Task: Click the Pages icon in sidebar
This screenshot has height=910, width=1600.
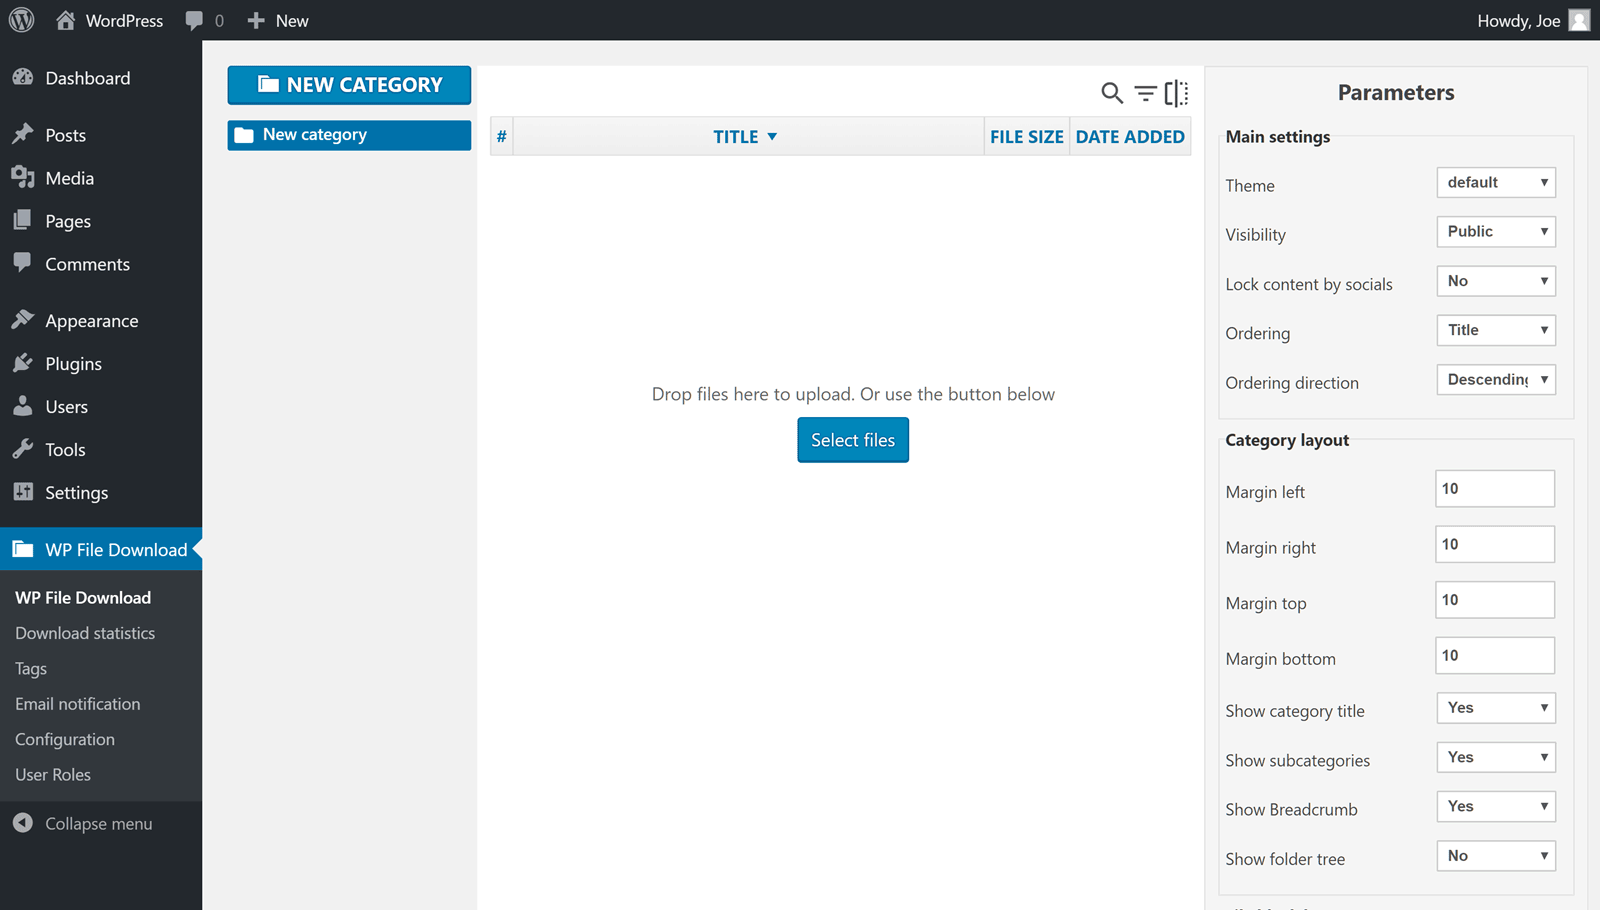Action: click(23, 220)
